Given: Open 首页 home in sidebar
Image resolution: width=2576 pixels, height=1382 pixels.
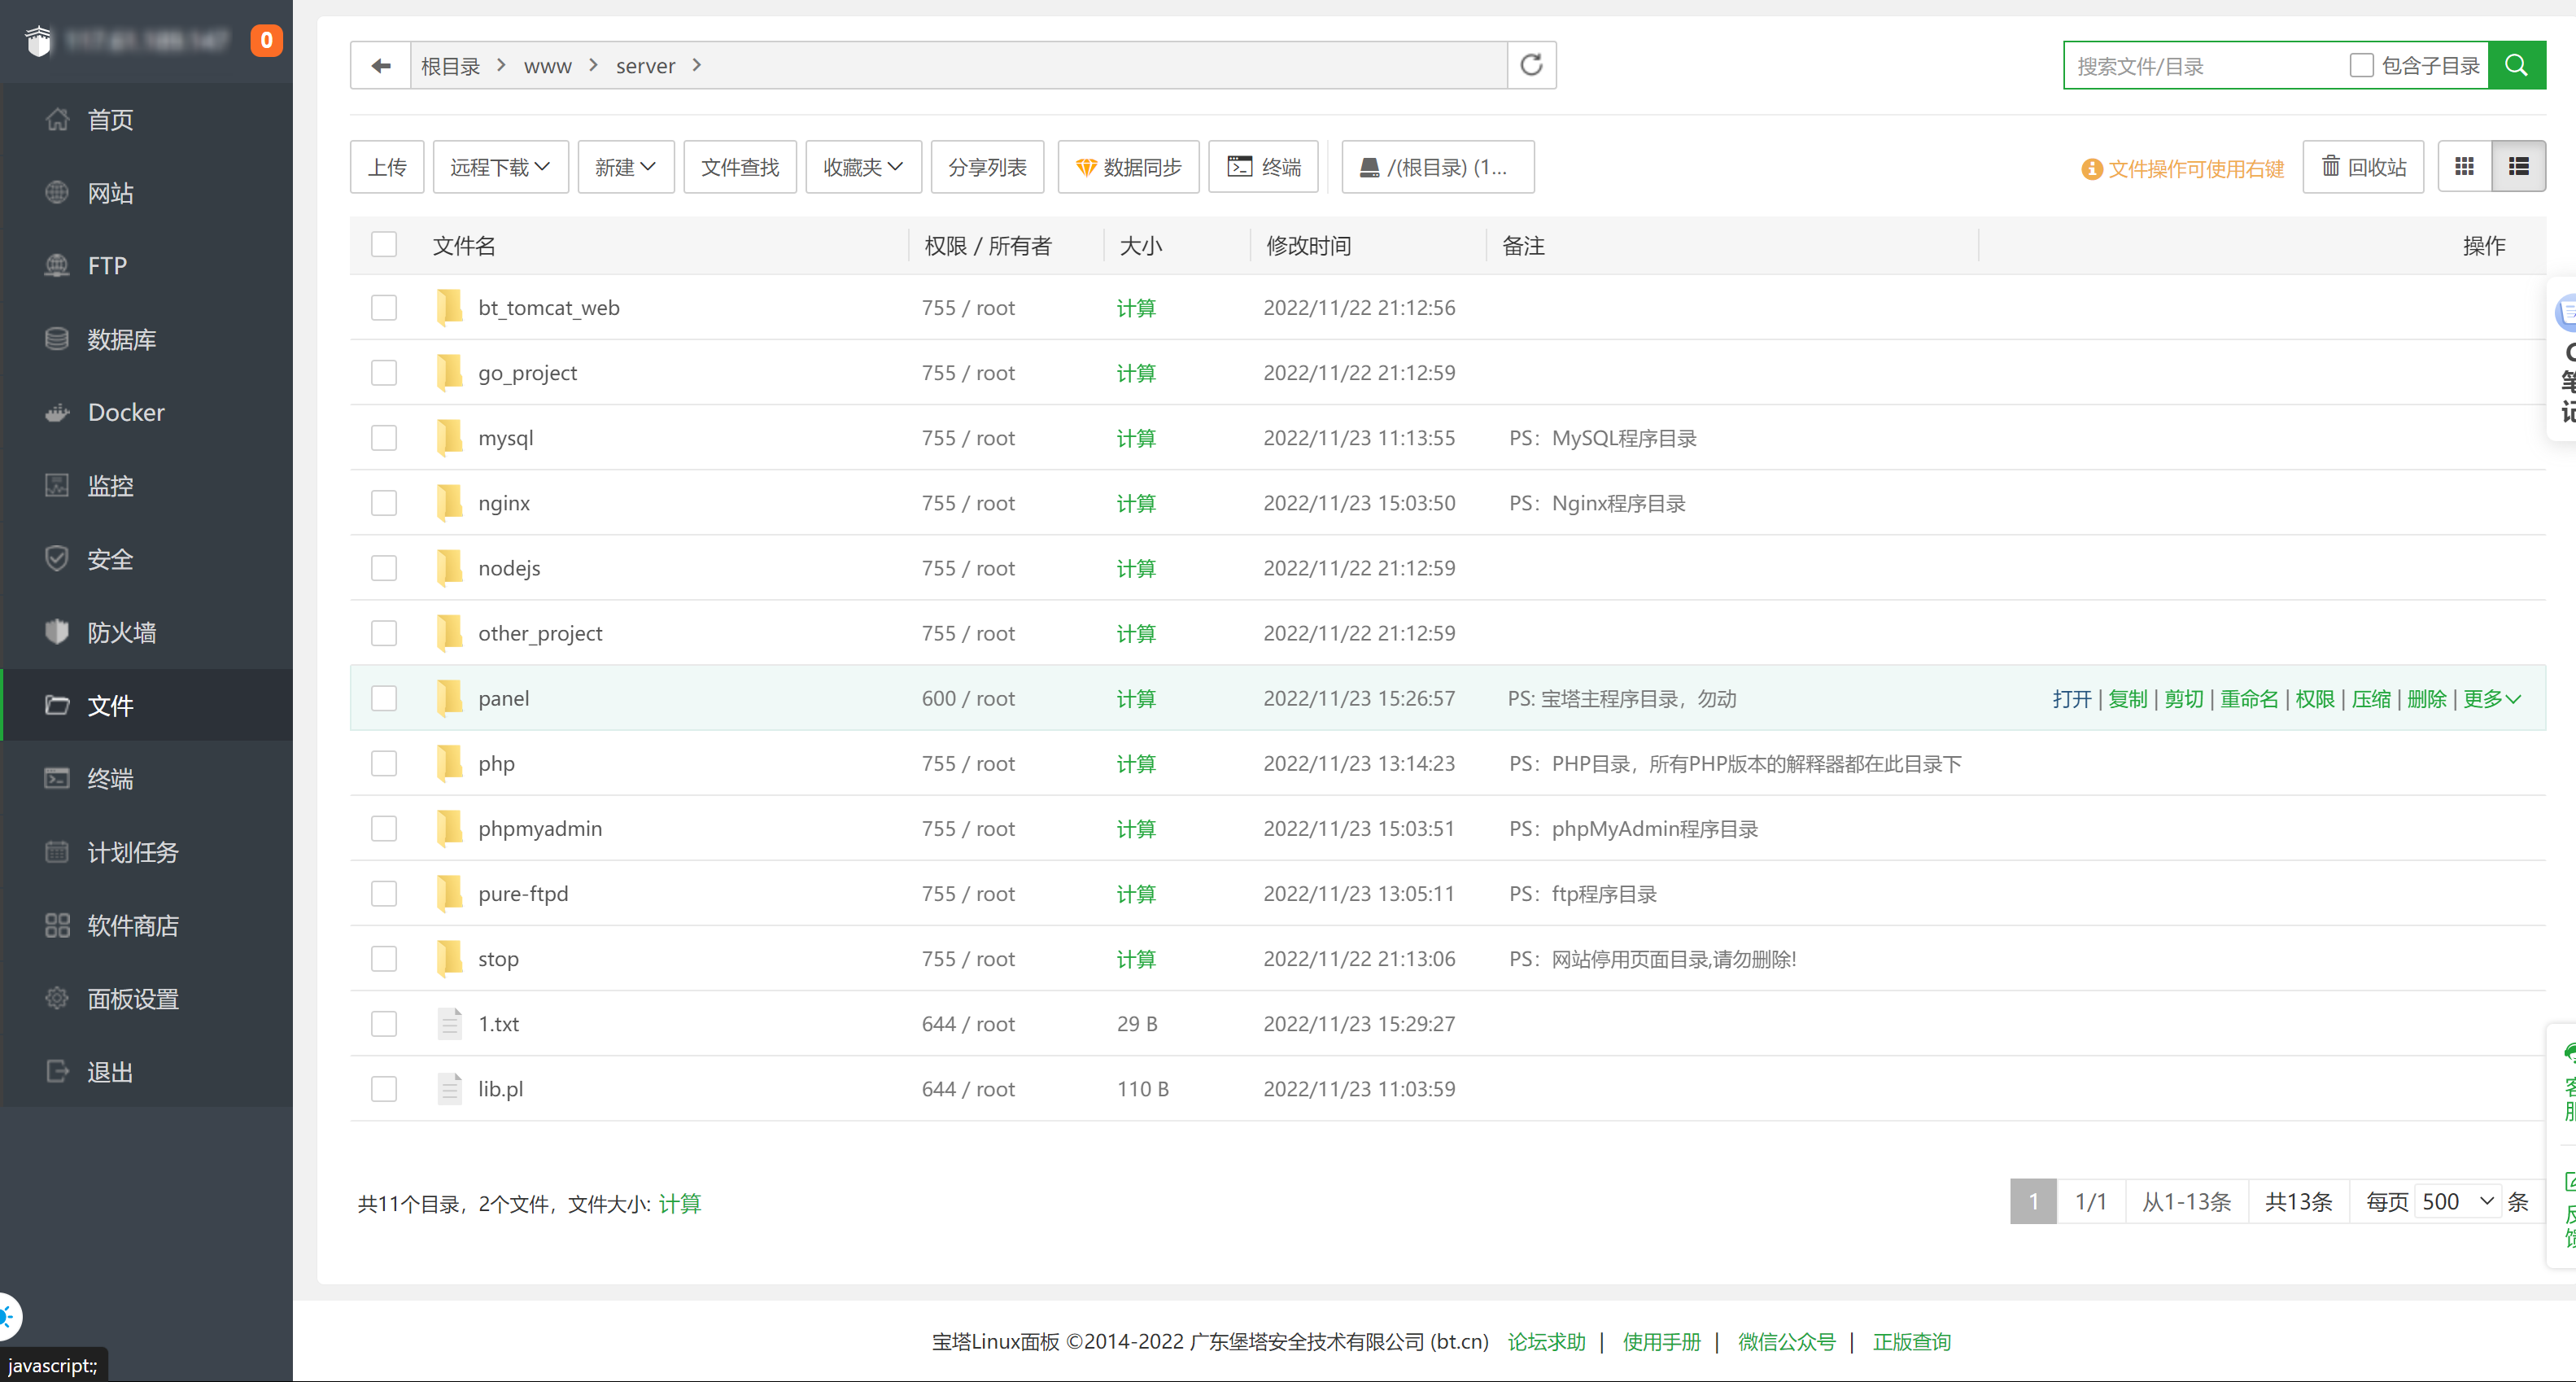Looking at the screenshot, I should 147,120.
